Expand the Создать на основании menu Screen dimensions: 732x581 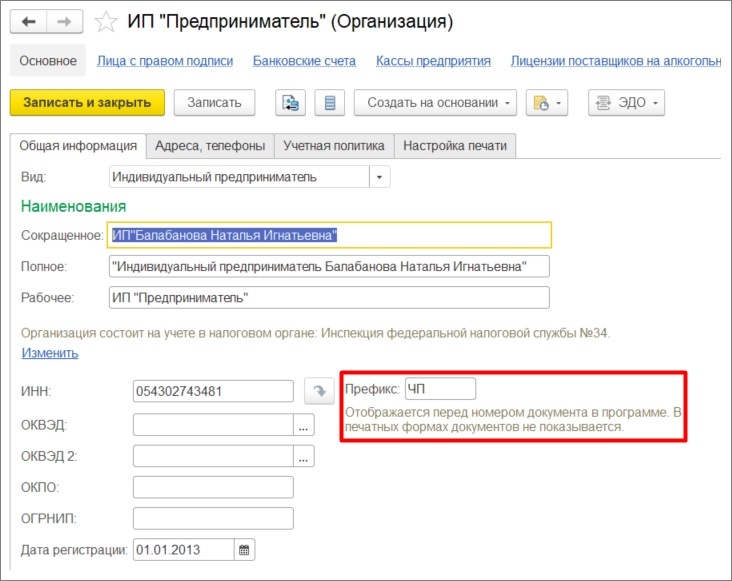pyautogui.click(x=435, y=103)
